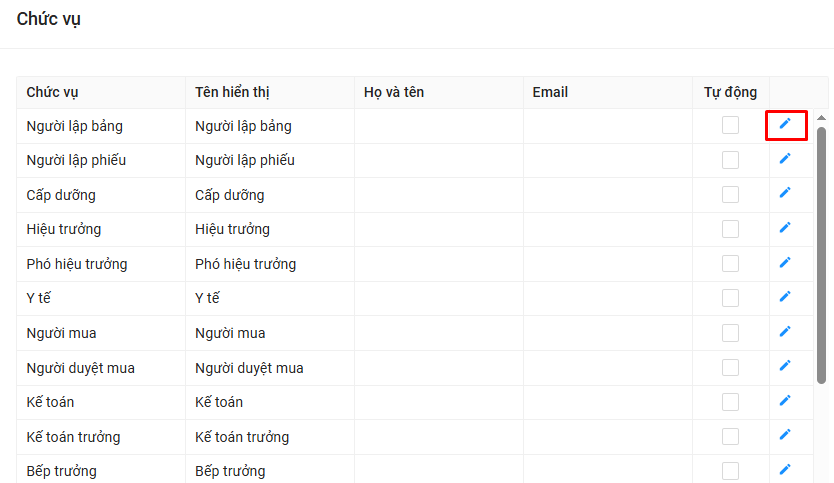Image resolution: width=834 pixels, height=483 pixels.
Task: Click the scrollbar up arrow
Action: (x=821, y=116)
